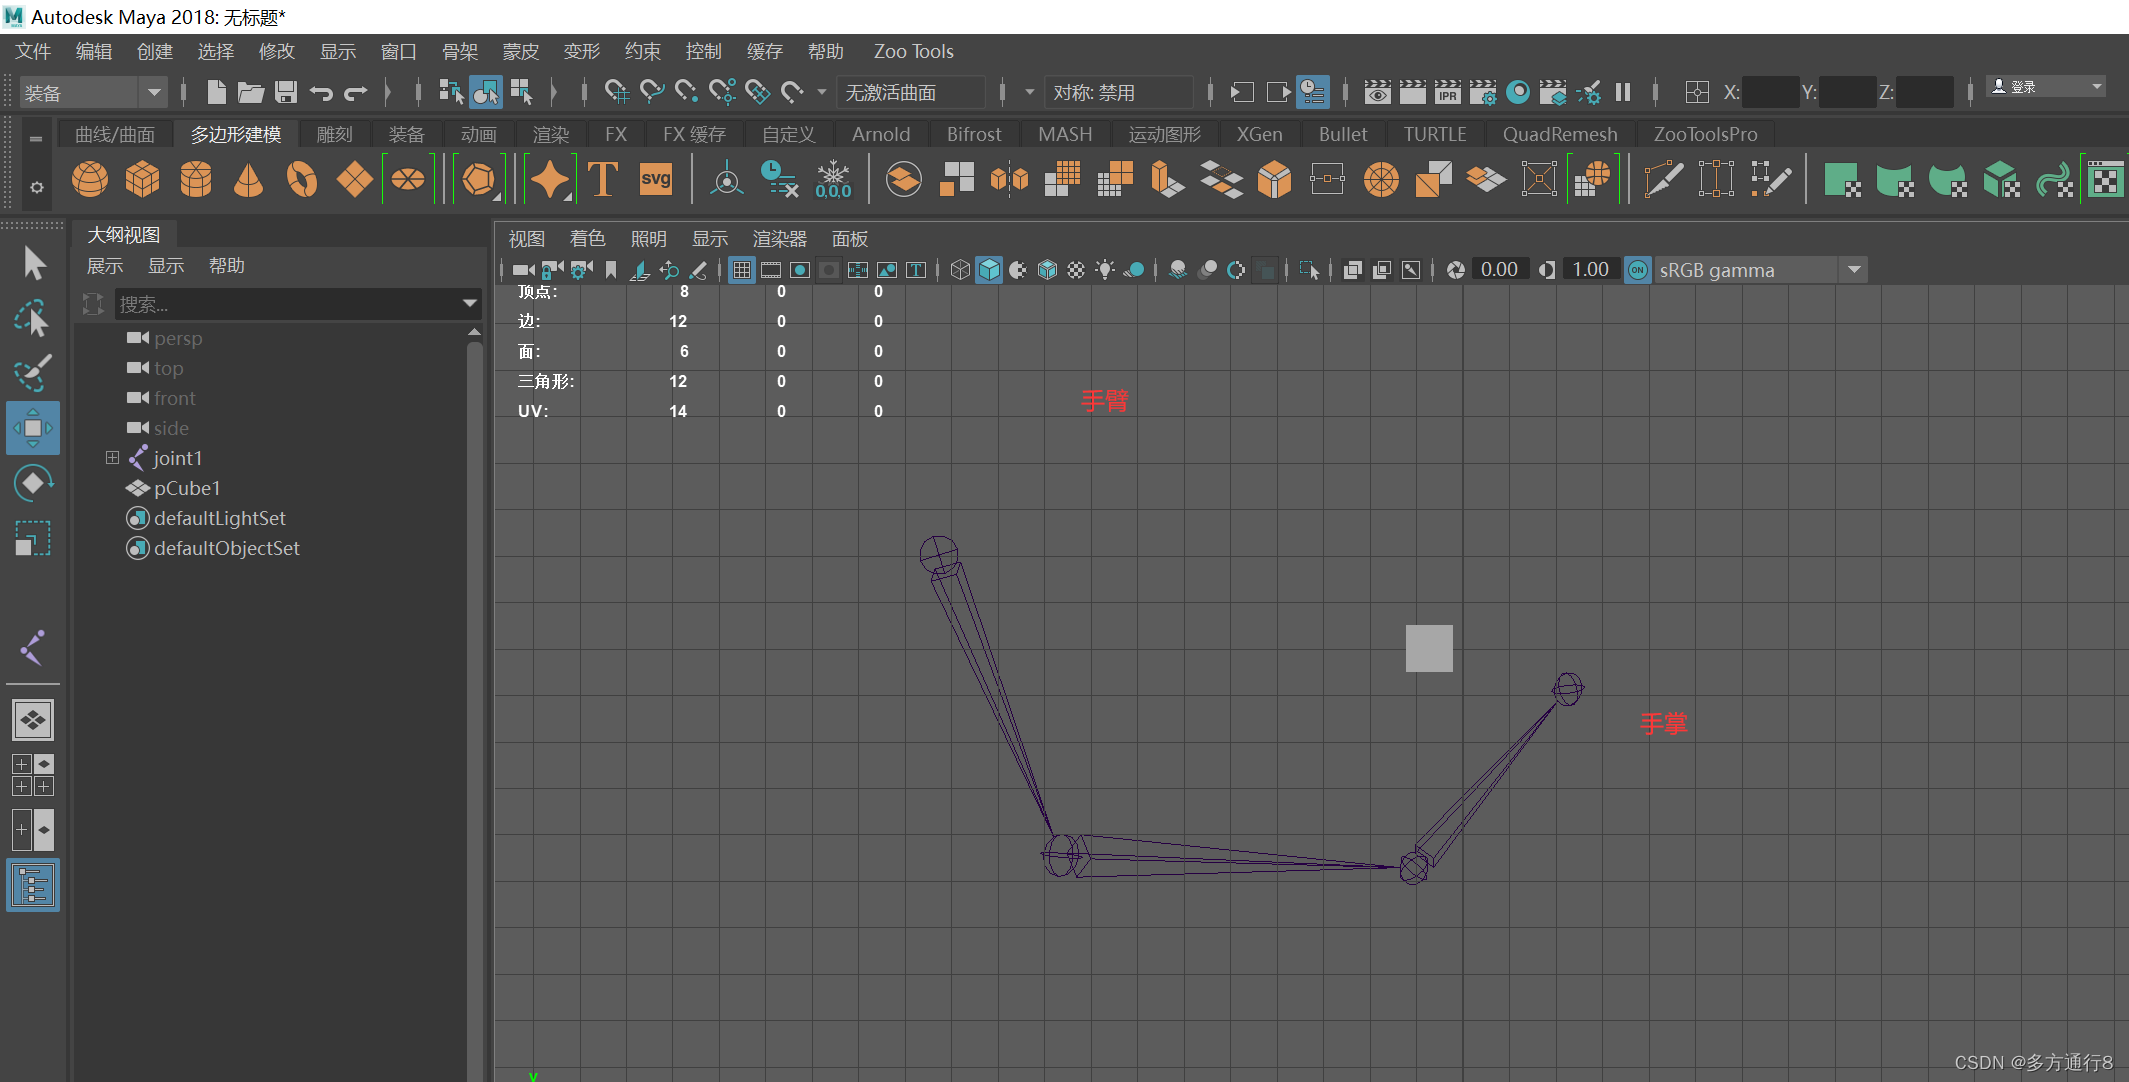
Task: Create a polygon cube from shelf
Action: [x=143, y=180]
